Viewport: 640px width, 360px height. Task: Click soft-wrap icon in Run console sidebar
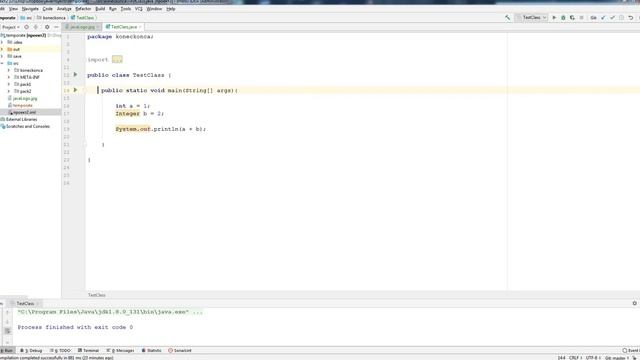click(7, 331)
